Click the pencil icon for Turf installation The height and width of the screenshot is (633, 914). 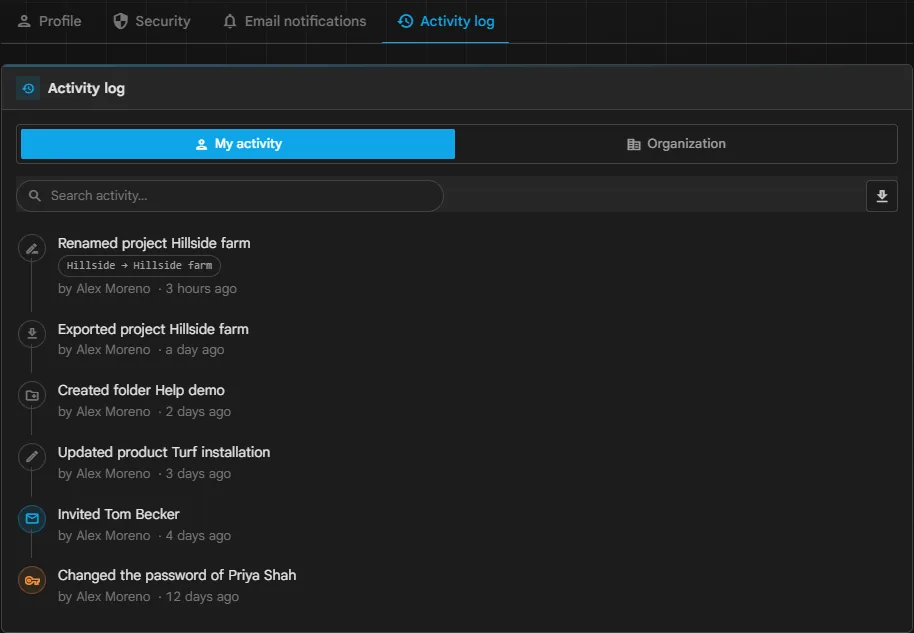(32, 456)
